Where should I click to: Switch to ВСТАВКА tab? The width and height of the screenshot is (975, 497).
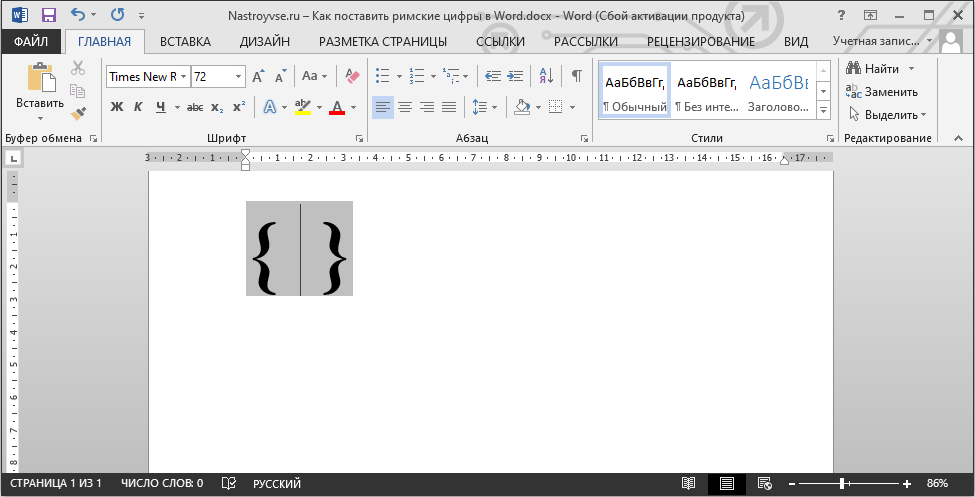[185, 42]
